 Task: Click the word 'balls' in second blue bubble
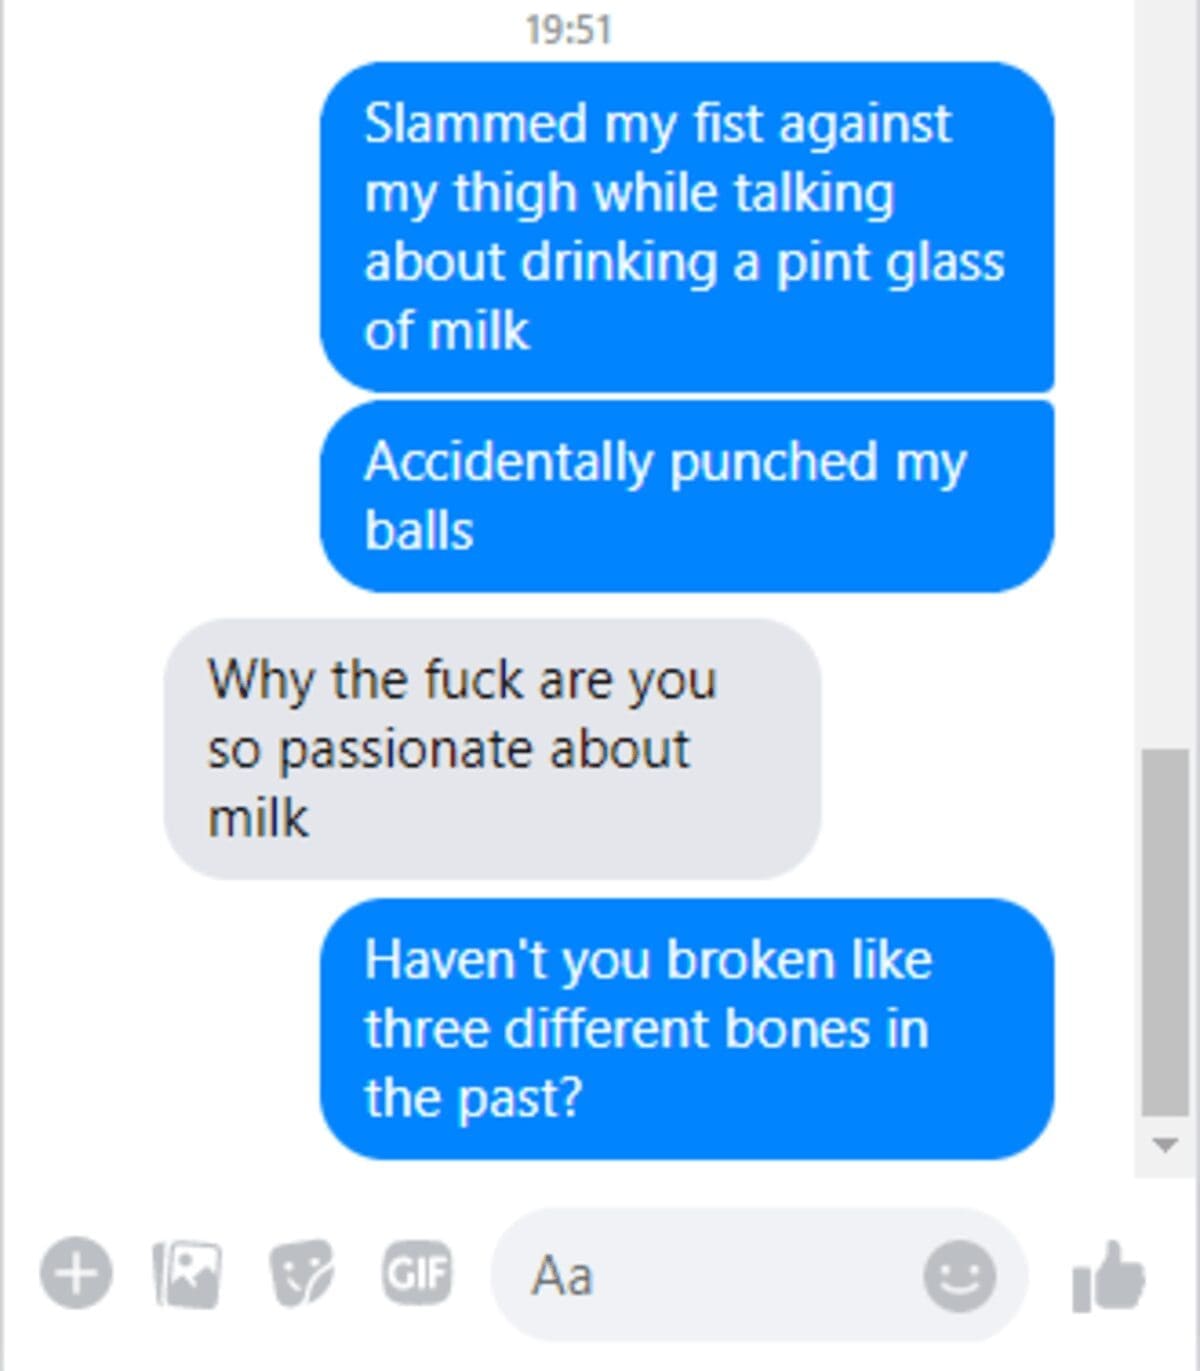tap(419, 530)
